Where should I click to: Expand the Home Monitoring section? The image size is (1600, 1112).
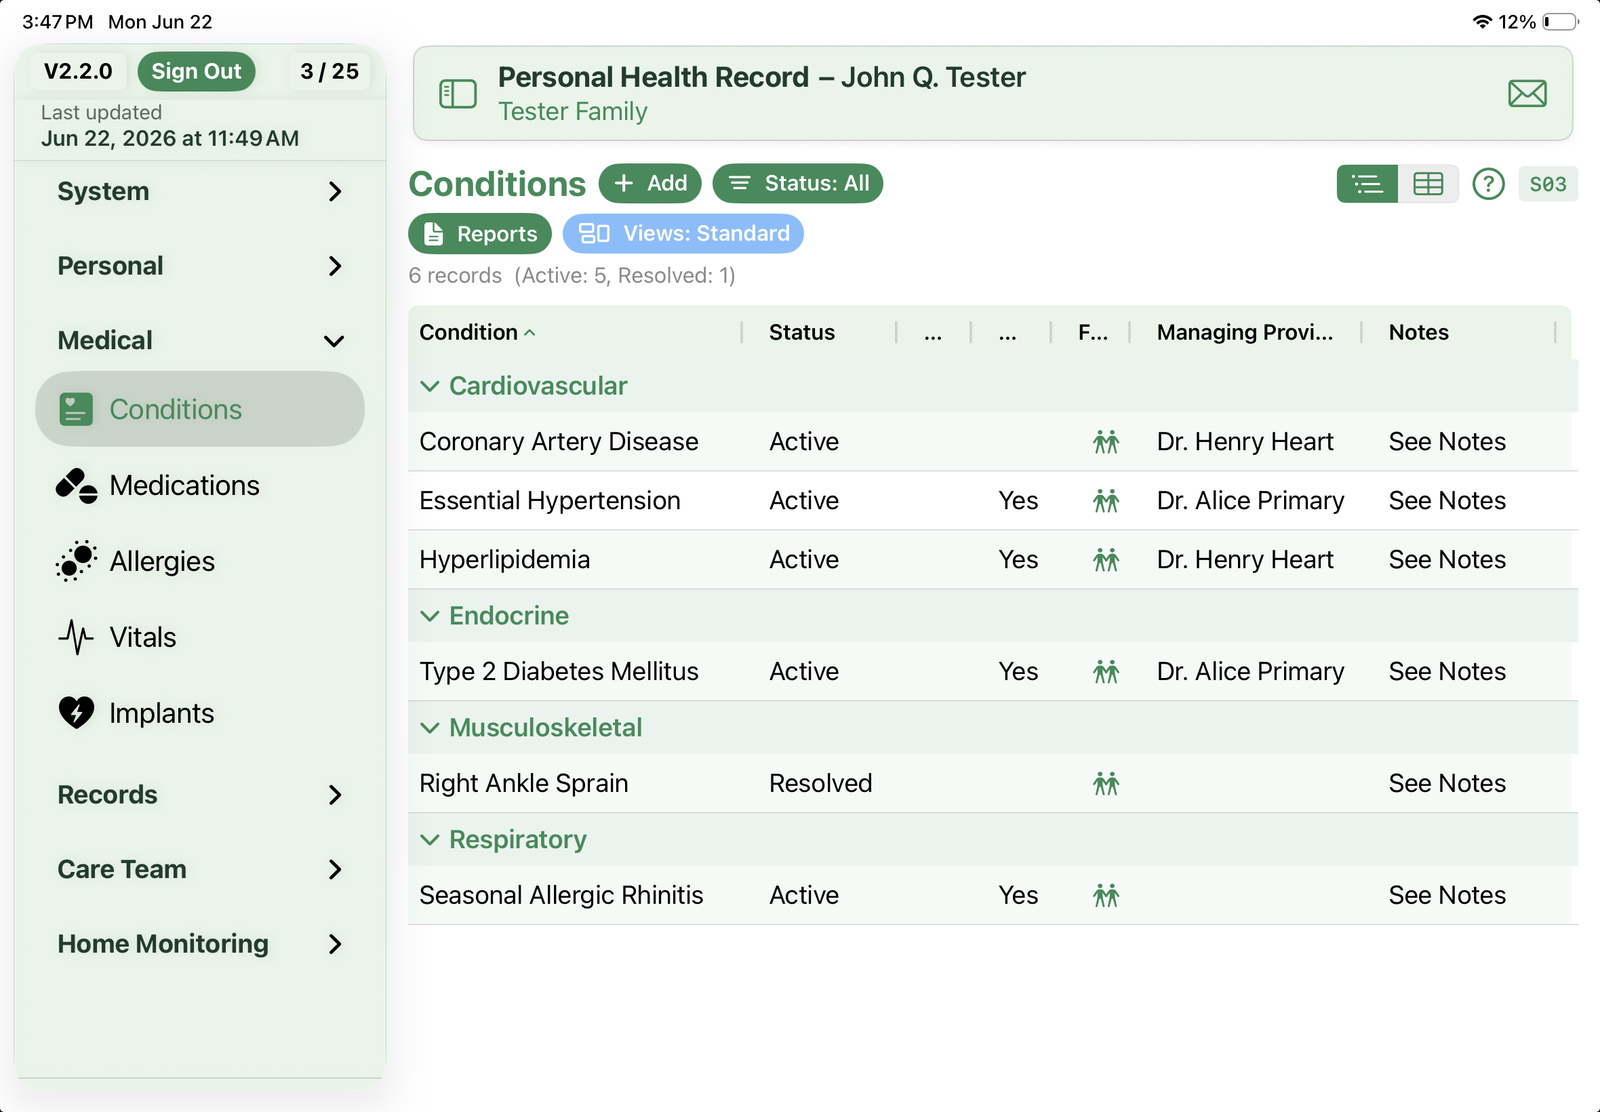(200, 944)
